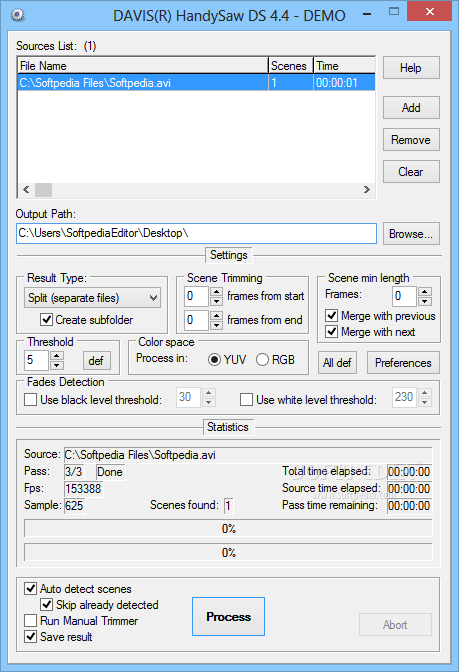Click the Pass time remaining value

click(x=409, y=506)
